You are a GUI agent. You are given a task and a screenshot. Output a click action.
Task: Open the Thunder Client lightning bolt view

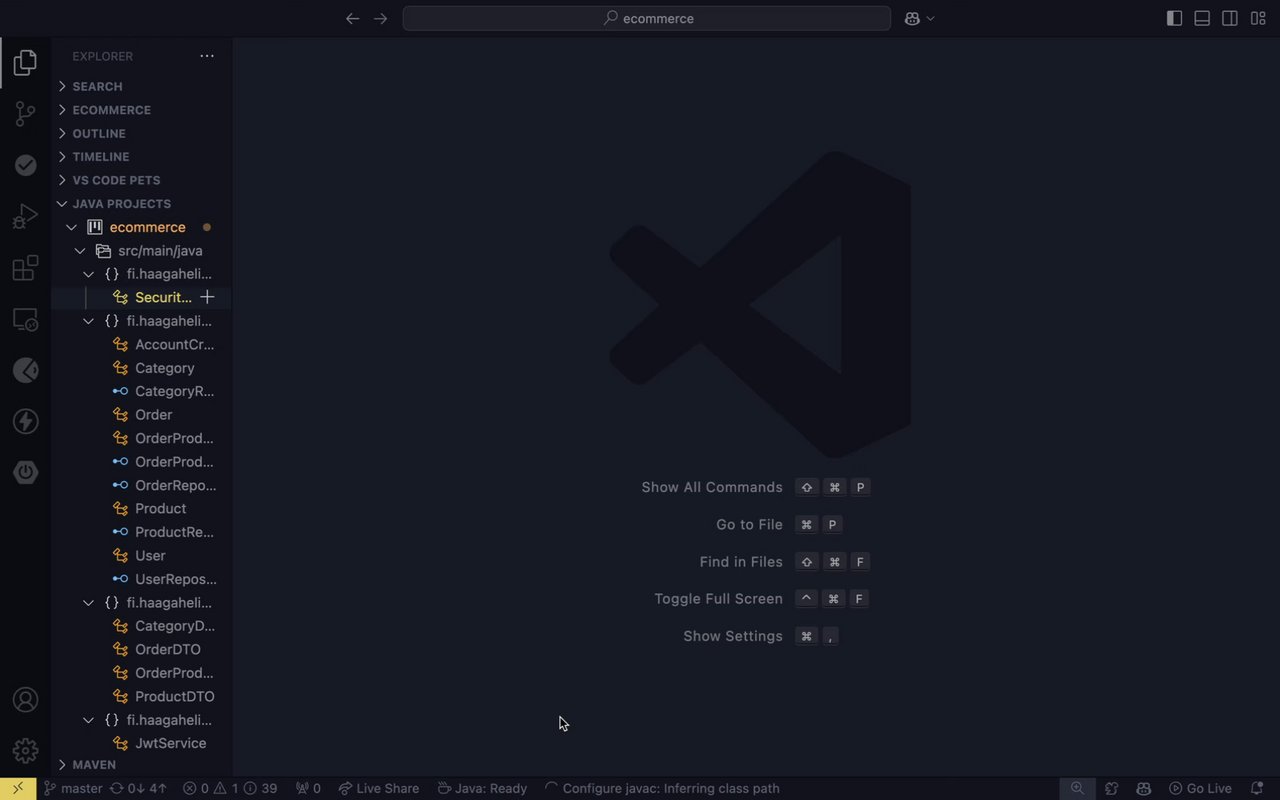click(25, 421)
